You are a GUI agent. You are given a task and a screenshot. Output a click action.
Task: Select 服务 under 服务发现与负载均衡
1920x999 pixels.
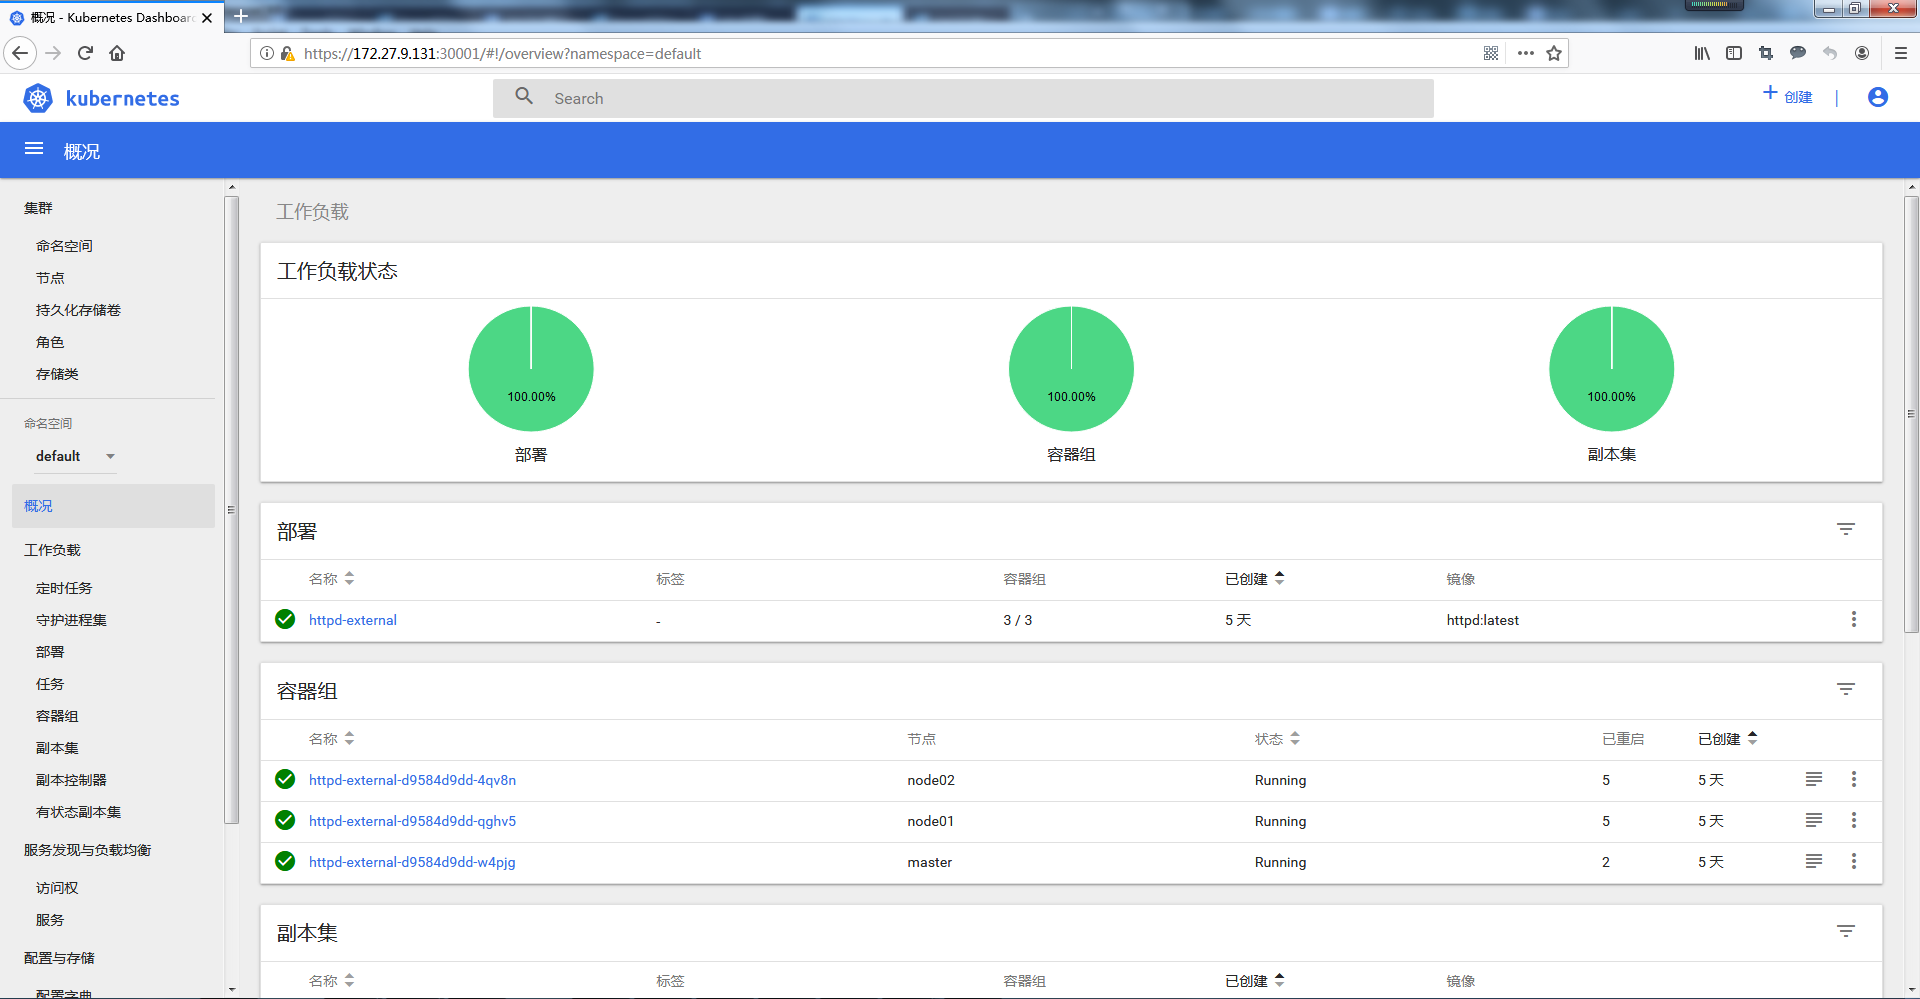[50, 920]
